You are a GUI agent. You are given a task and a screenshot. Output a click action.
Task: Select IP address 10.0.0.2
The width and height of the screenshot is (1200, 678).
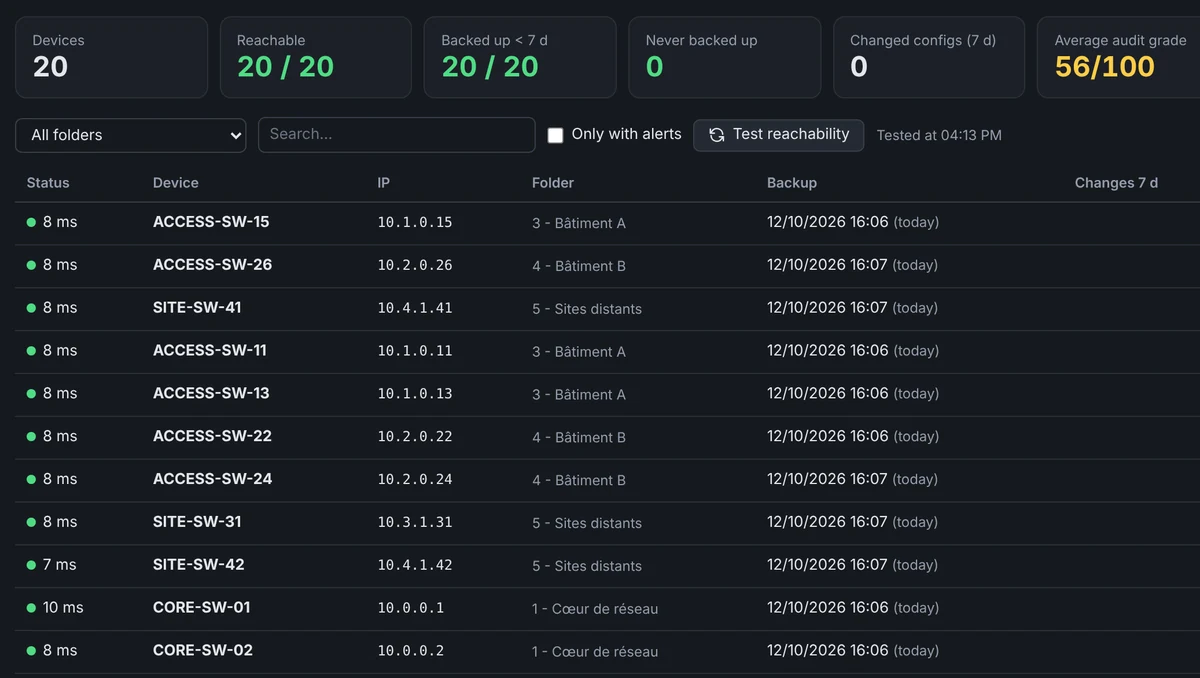pyautogui.click(x=411, y=651)
